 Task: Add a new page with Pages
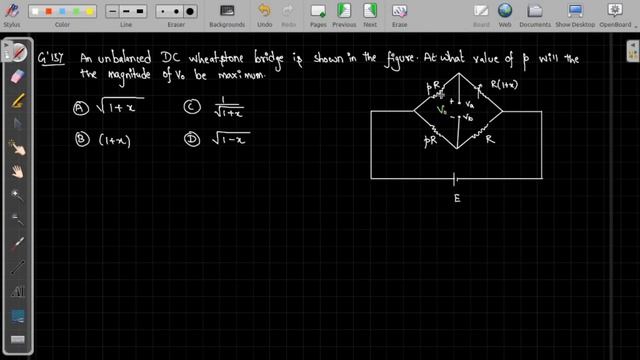318,15
